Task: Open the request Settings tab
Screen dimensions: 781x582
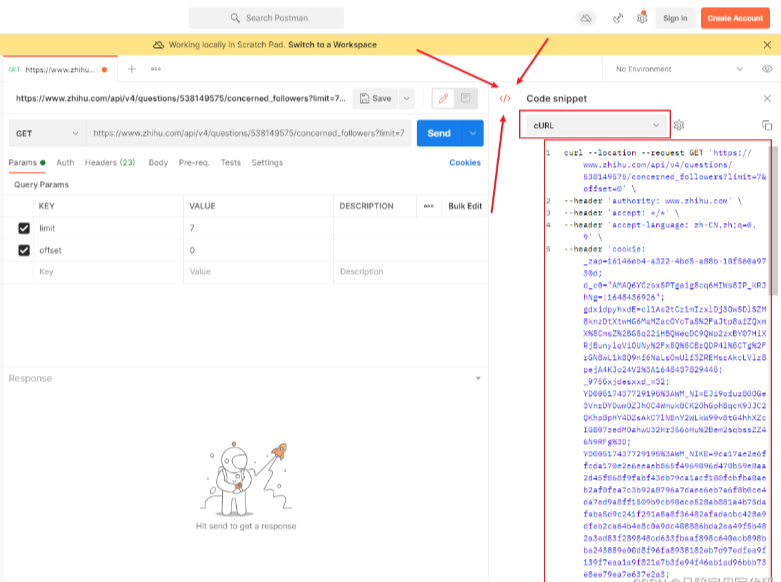Action: [267, 162]
